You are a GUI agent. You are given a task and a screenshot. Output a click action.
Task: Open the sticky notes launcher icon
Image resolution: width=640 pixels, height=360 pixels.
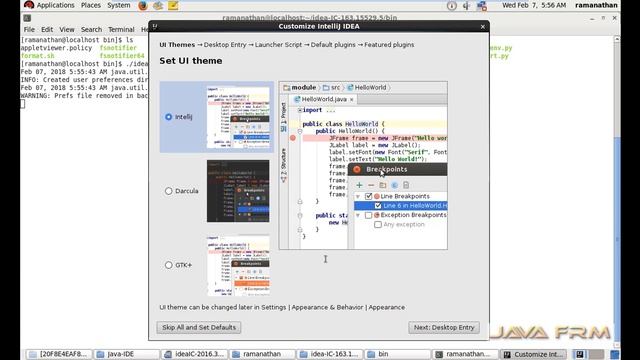click(173, 5)
